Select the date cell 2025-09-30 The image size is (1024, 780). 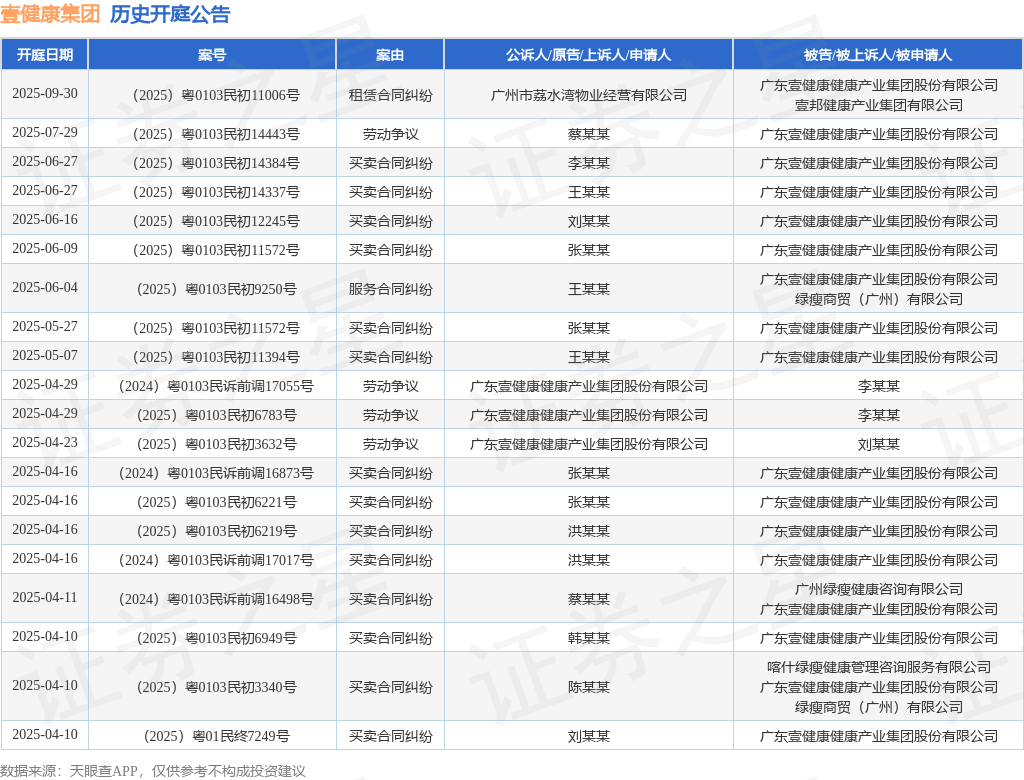tap(44, 93)
